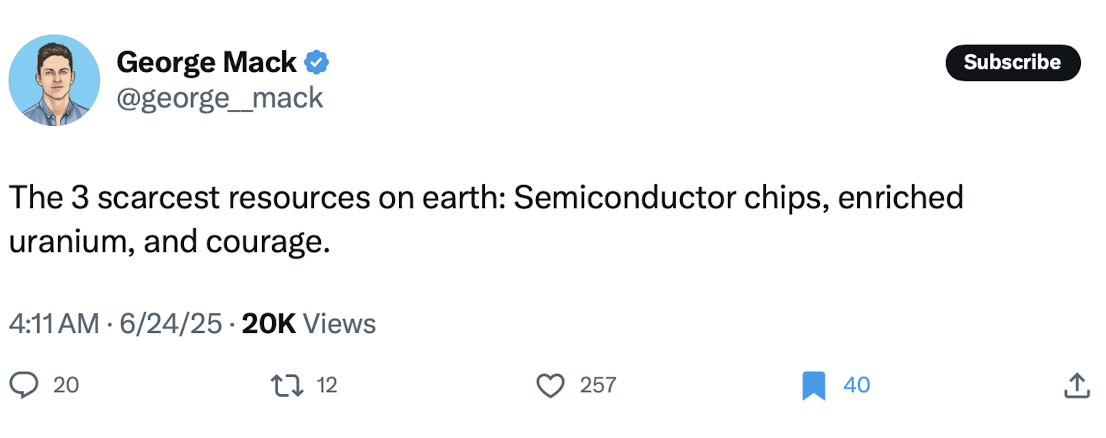Click the repost count 12
The width and height of the screenshot is (1106, 438).
327,385
